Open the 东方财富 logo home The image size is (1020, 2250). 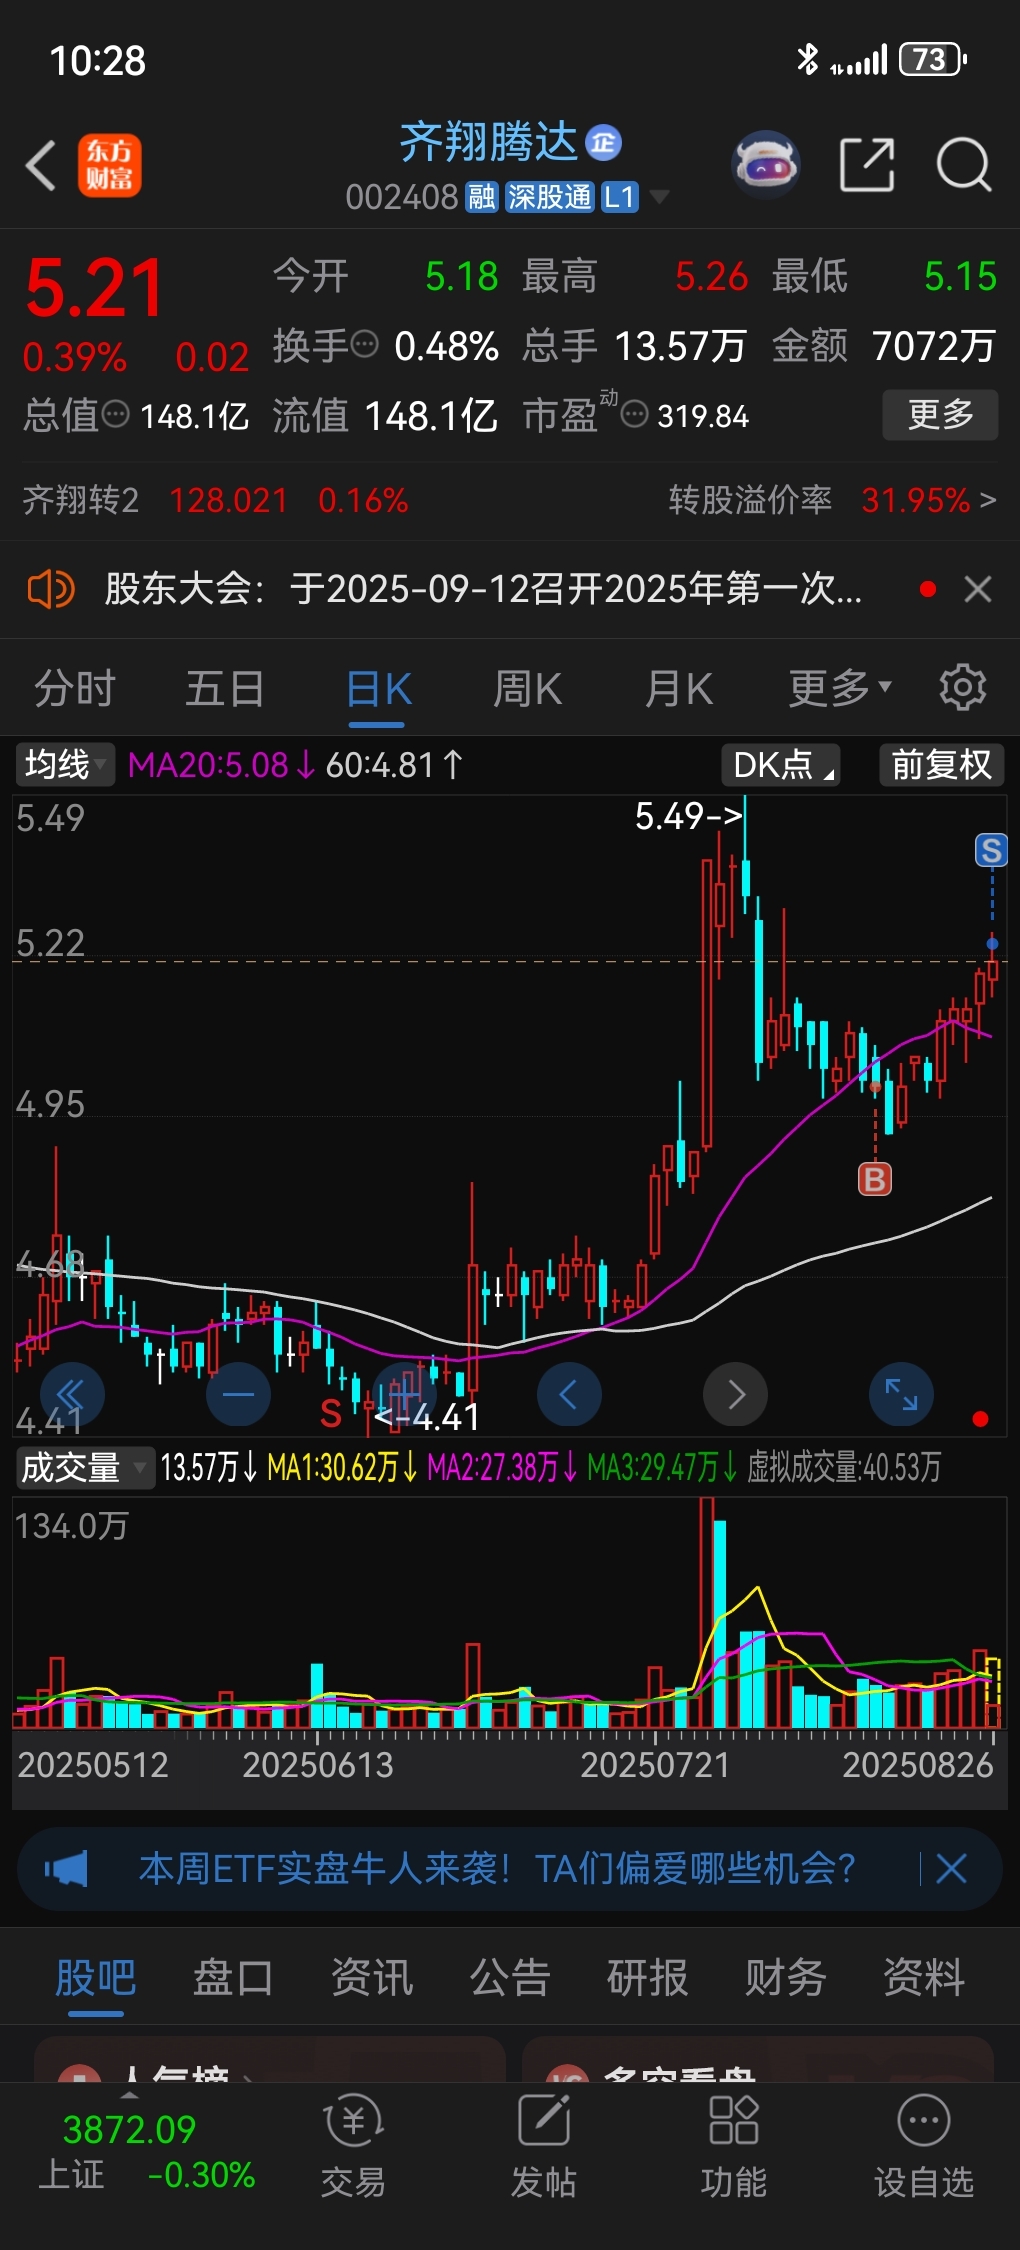click(110, 165)
